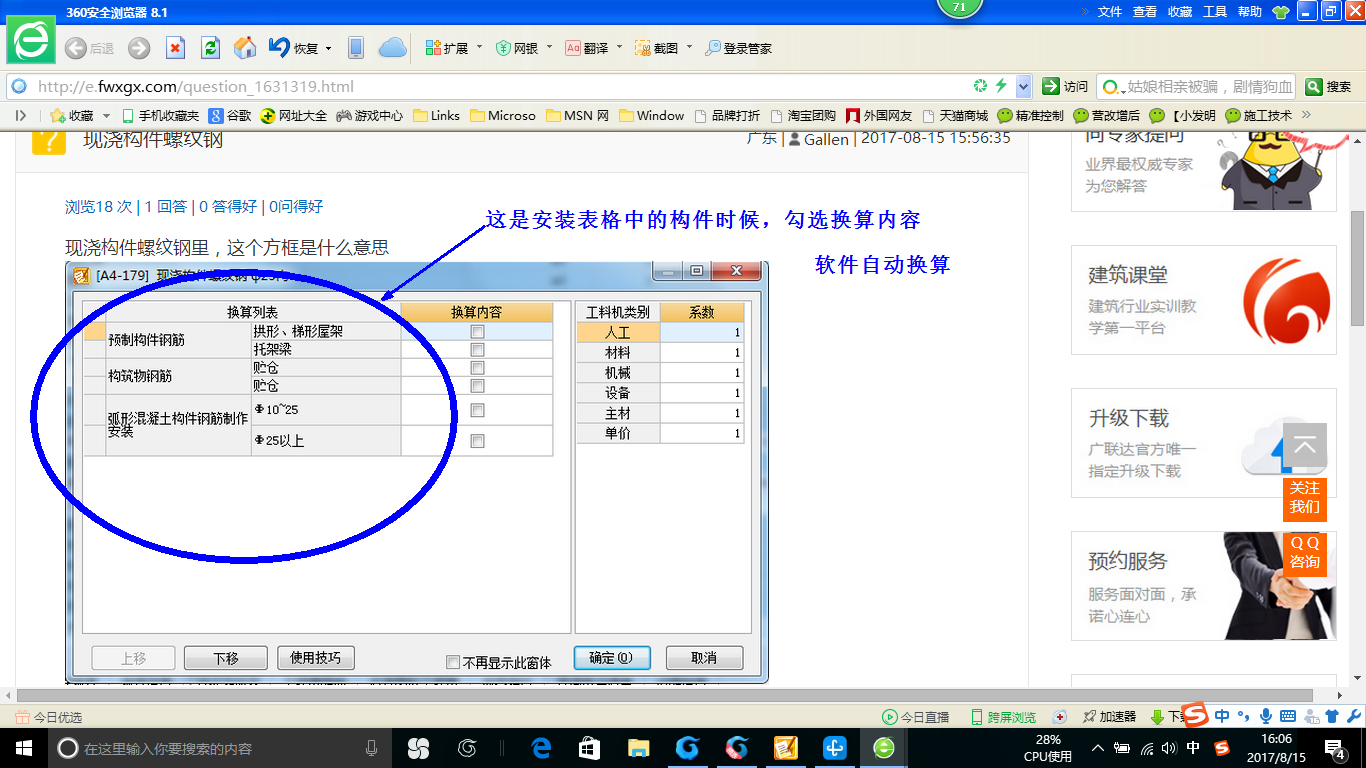Click the back-to-top arrow button

(x=1305, y=444)
